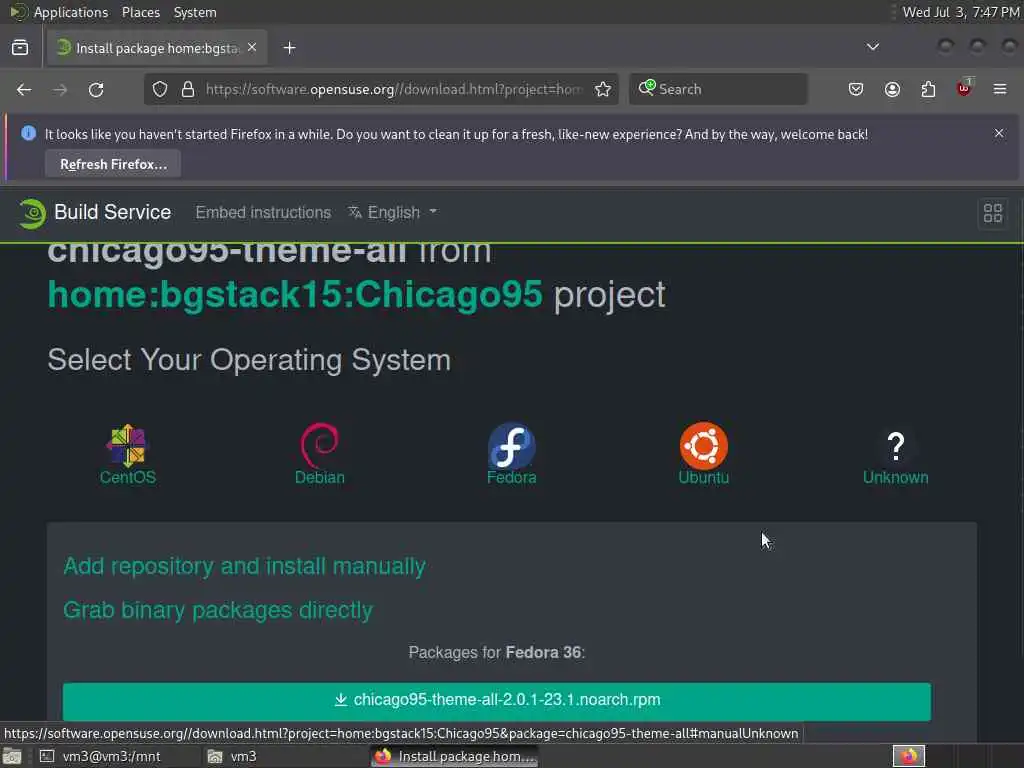Click the Firefox workspace icon at taskbar right
The image size is (1024, 768).
(x=908, y=756)
